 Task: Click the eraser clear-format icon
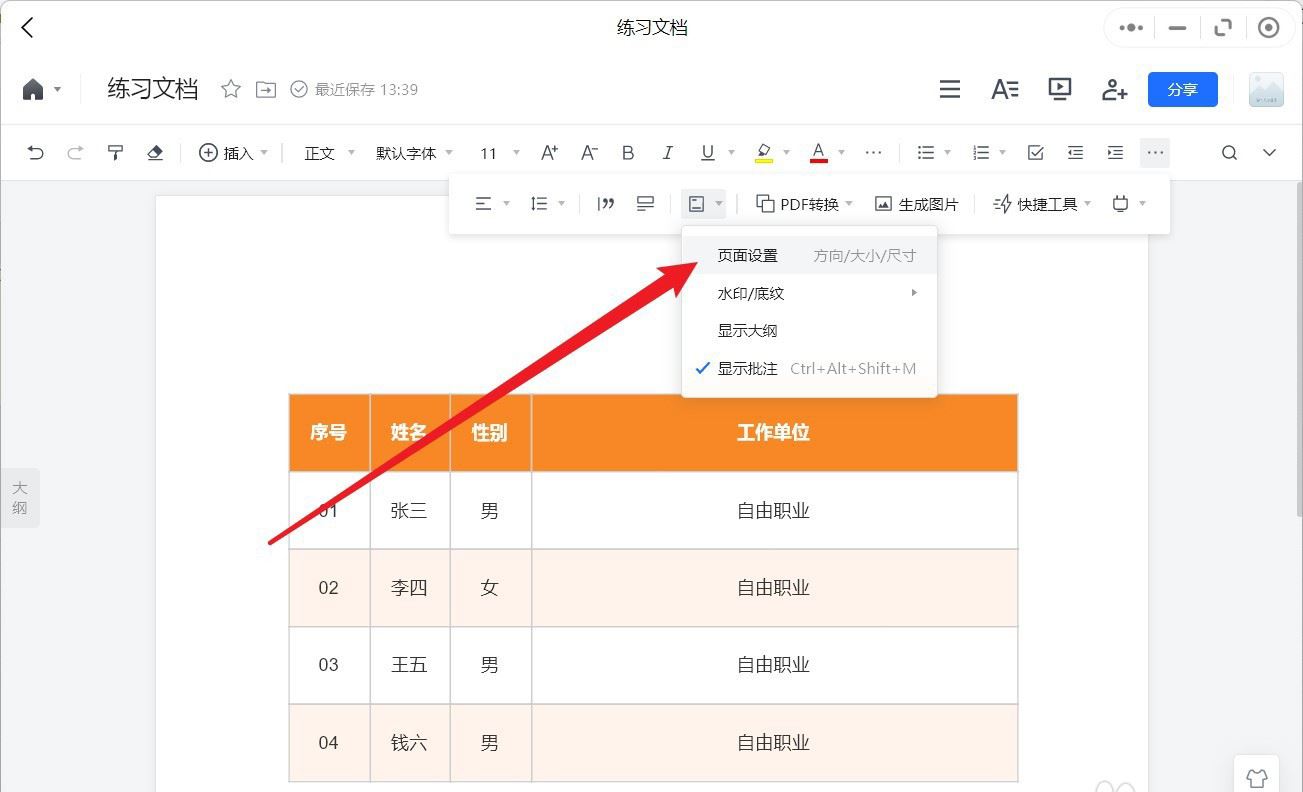coord(155,153)
